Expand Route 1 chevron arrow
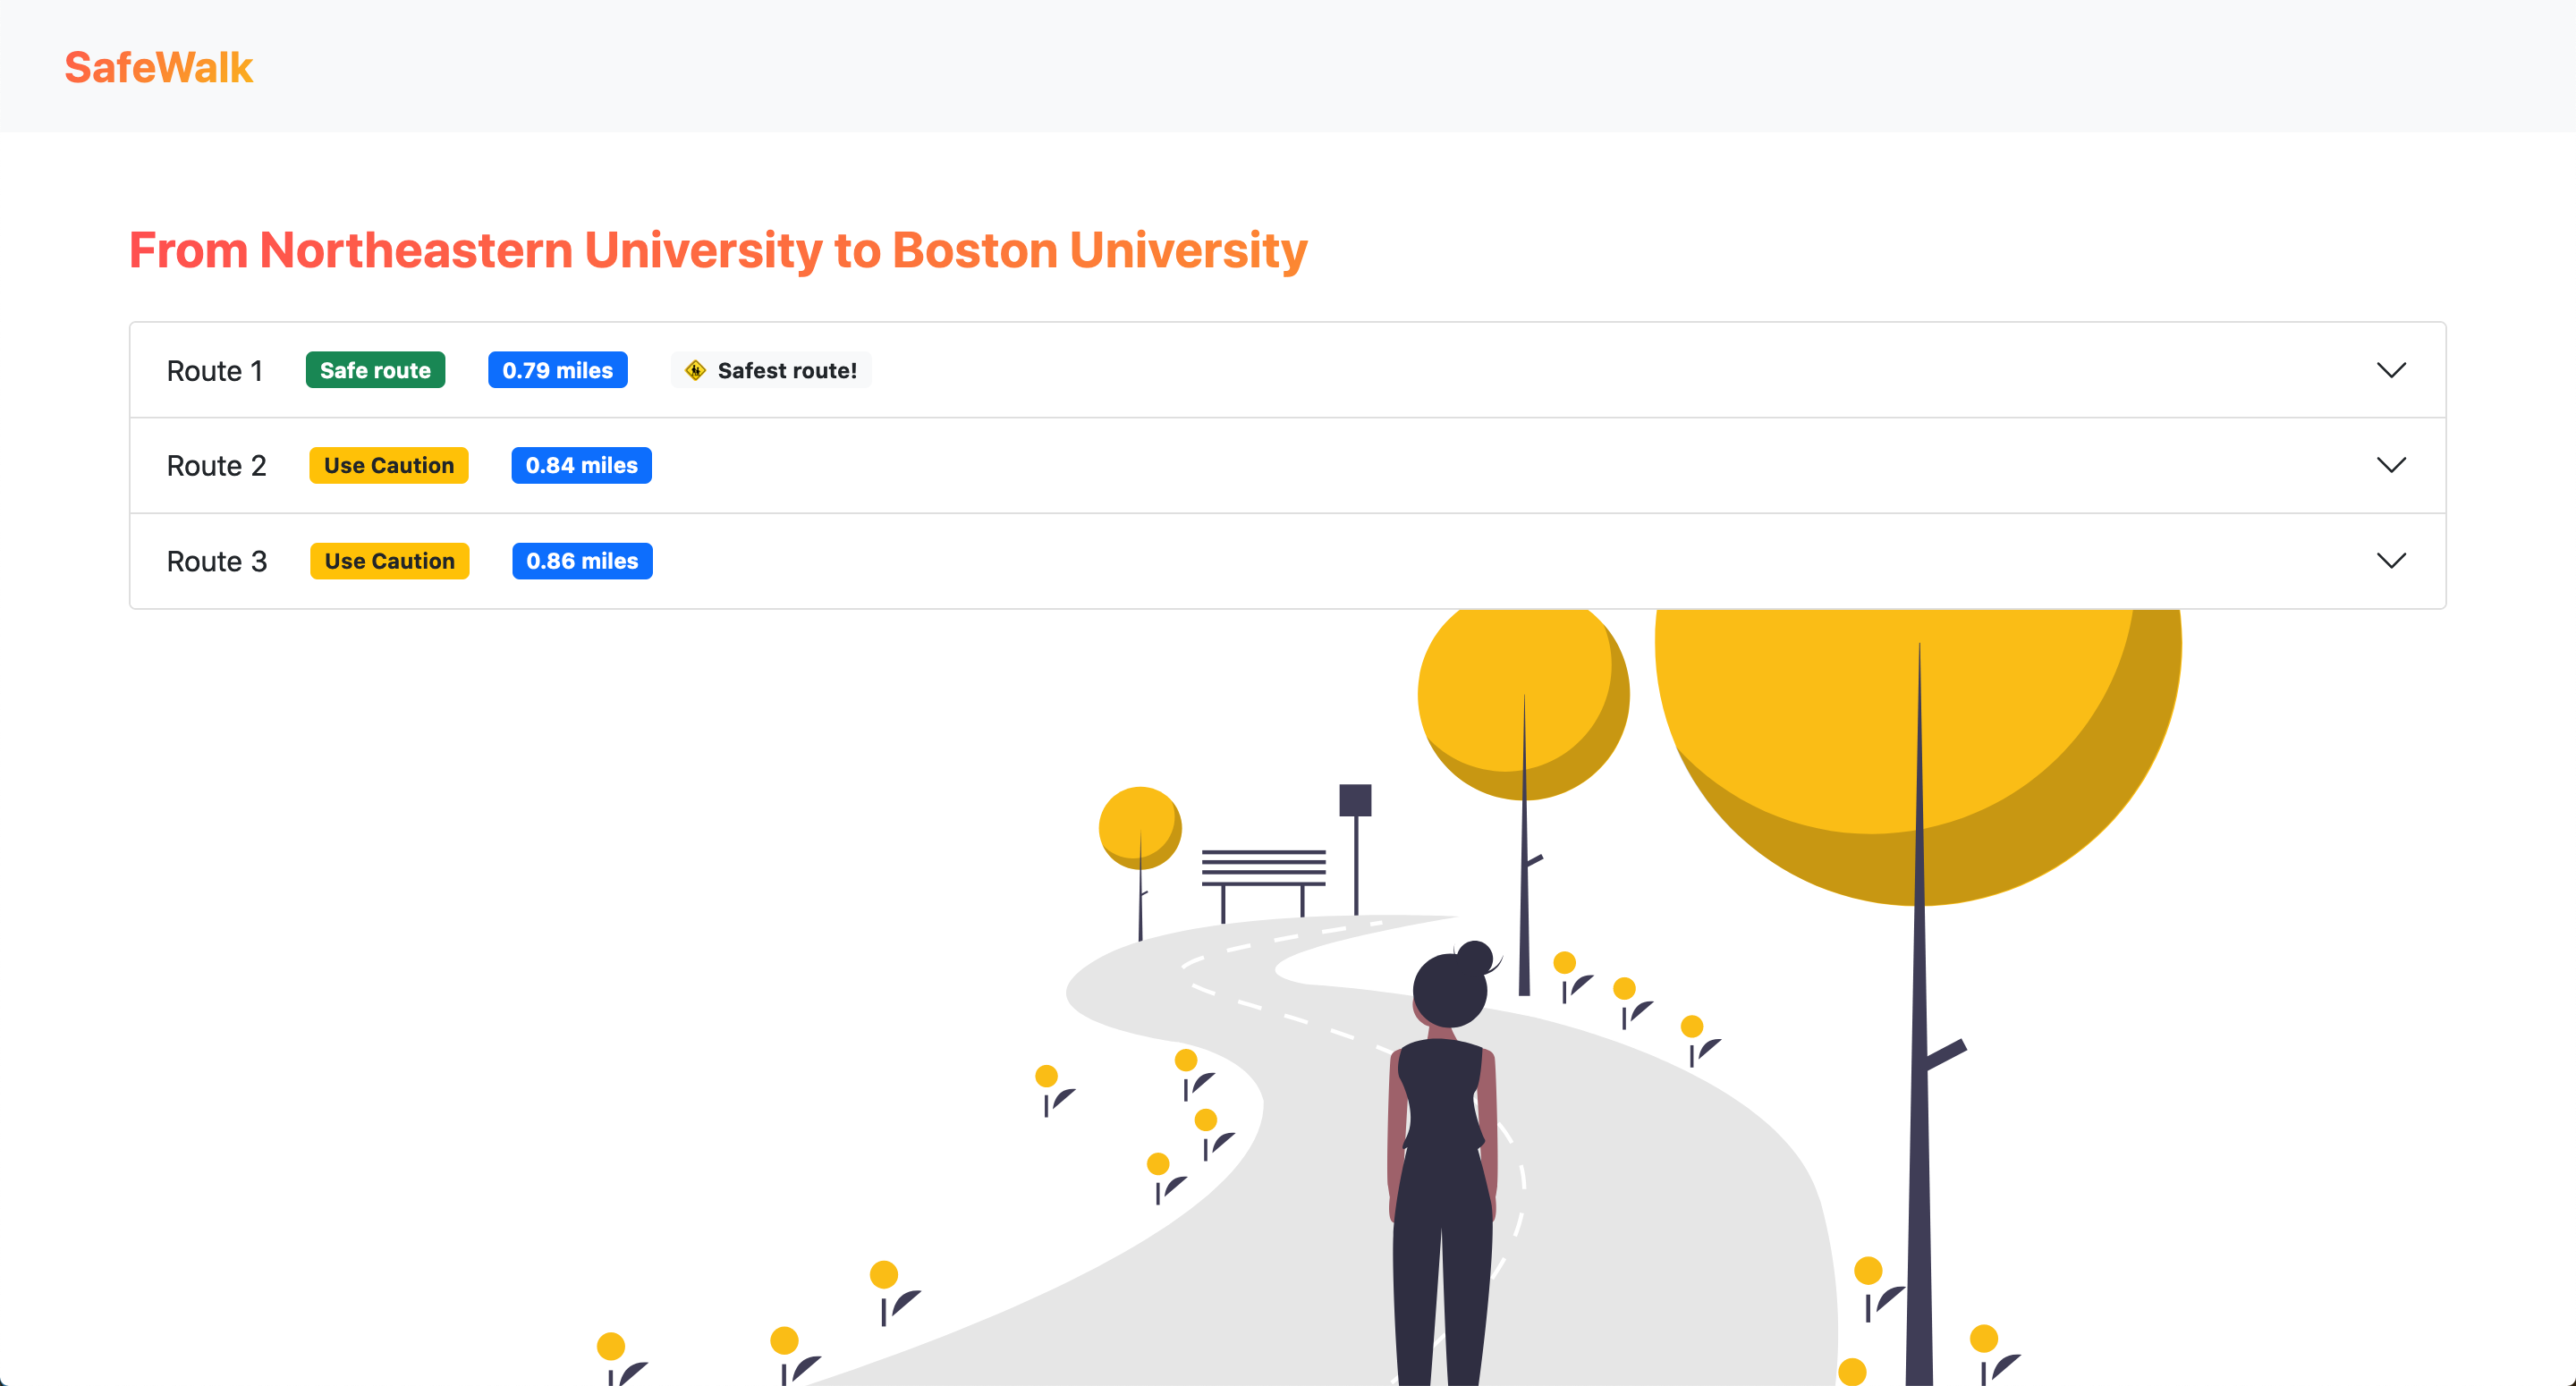This screenshot has height=1386, width=2576. (x=2390, y=370)
